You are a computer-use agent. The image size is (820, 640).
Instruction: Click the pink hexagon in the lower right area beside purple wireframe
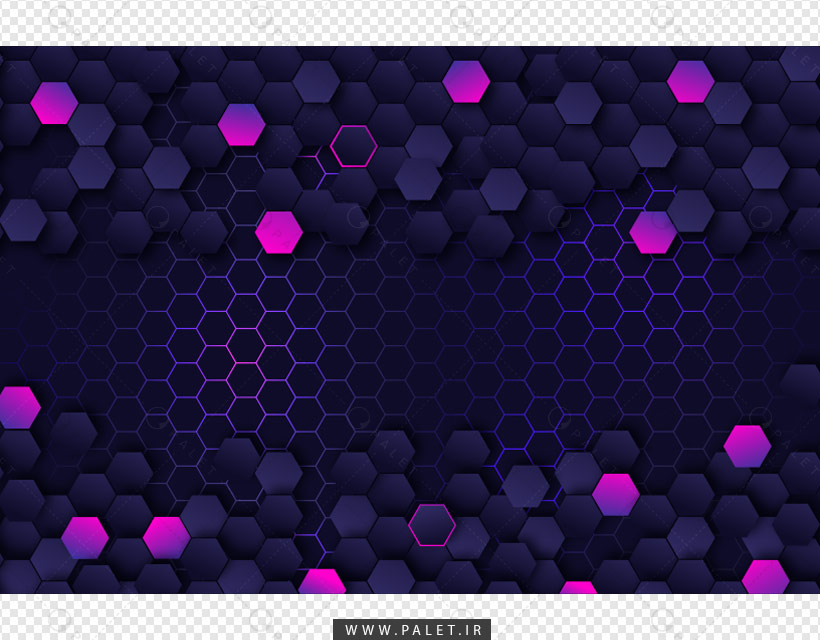pos(616,494)
